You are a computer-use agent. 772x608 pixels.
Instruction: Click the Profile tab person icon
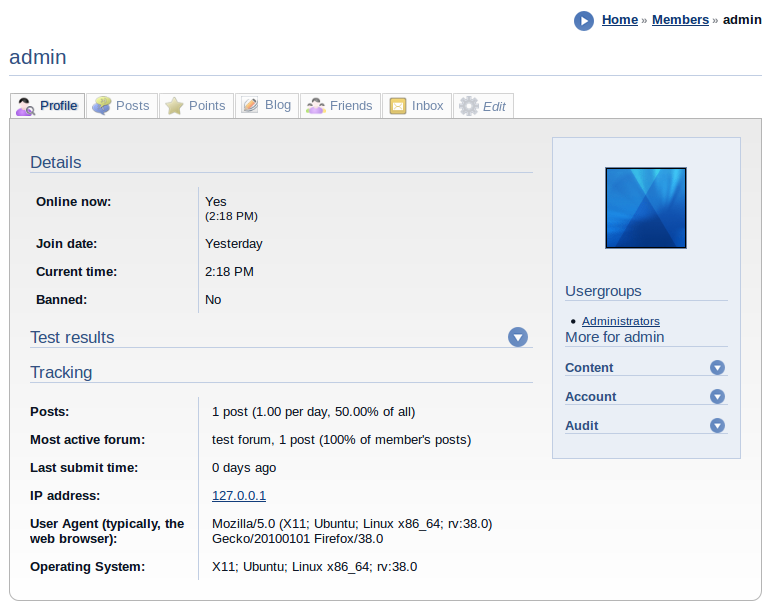(x=25, y=106)
